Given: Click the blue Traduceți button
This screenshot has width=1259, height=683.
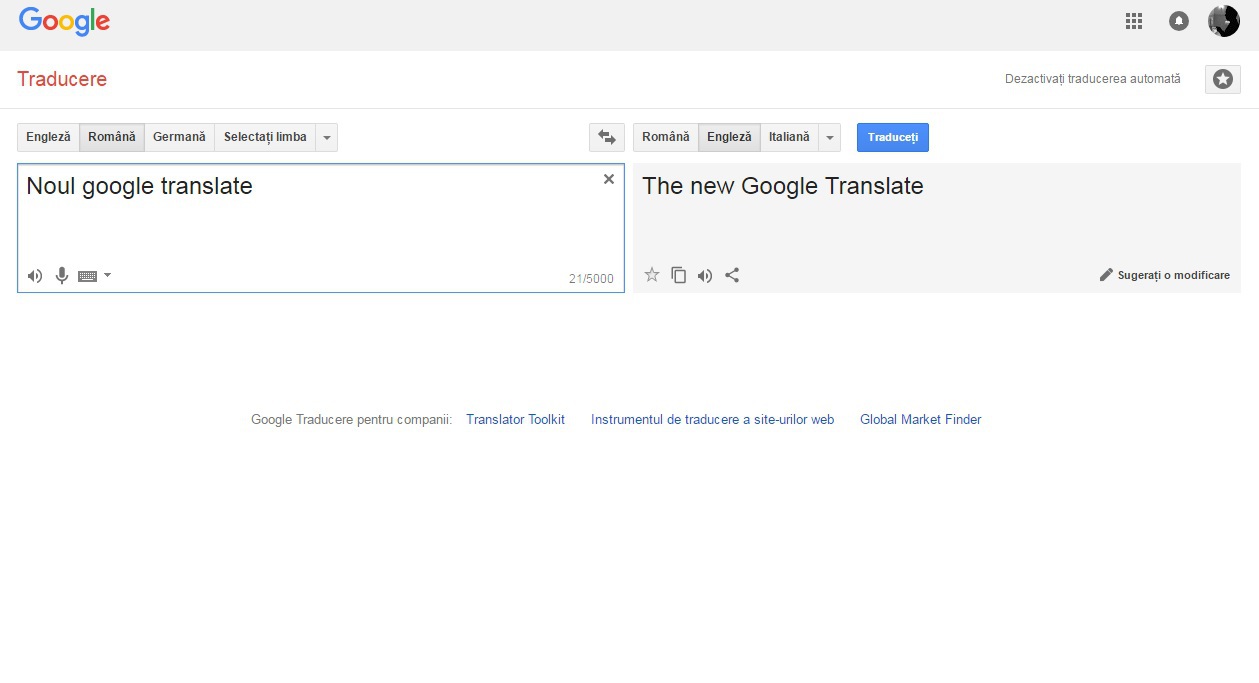Looking at the screenshot, I should [x=893, y=137].
